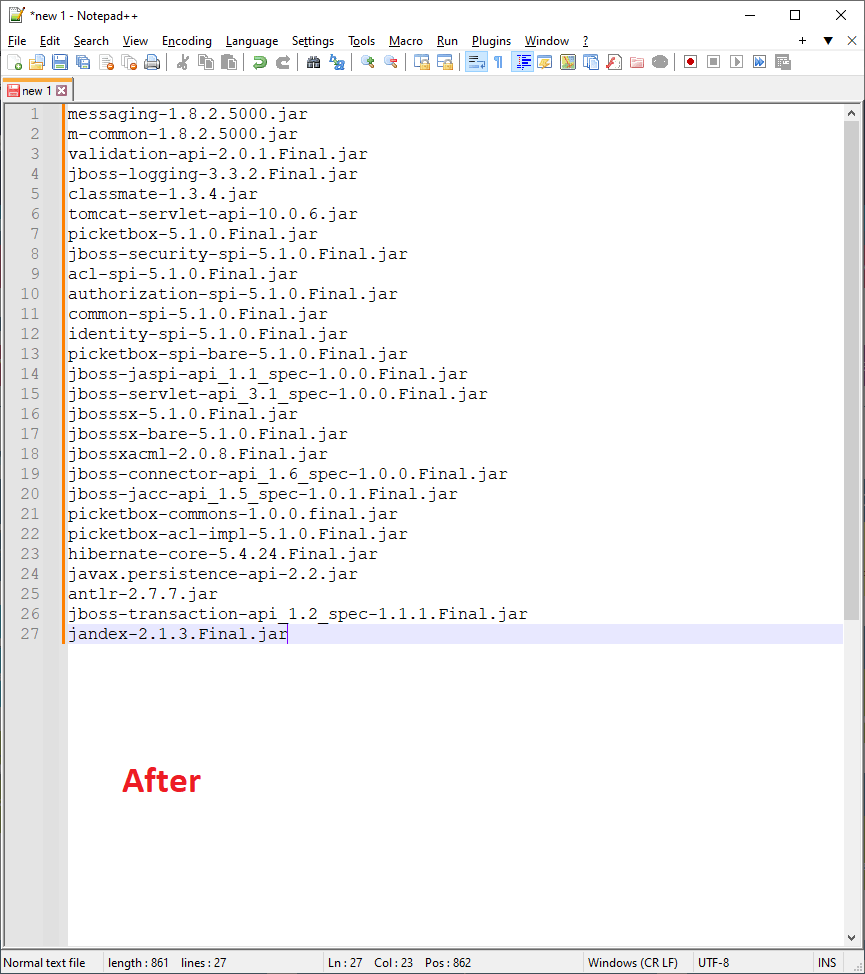Screen dimensions: 865x974
Task: Click the Plugins menu entry
Action: tap(491, 41)
